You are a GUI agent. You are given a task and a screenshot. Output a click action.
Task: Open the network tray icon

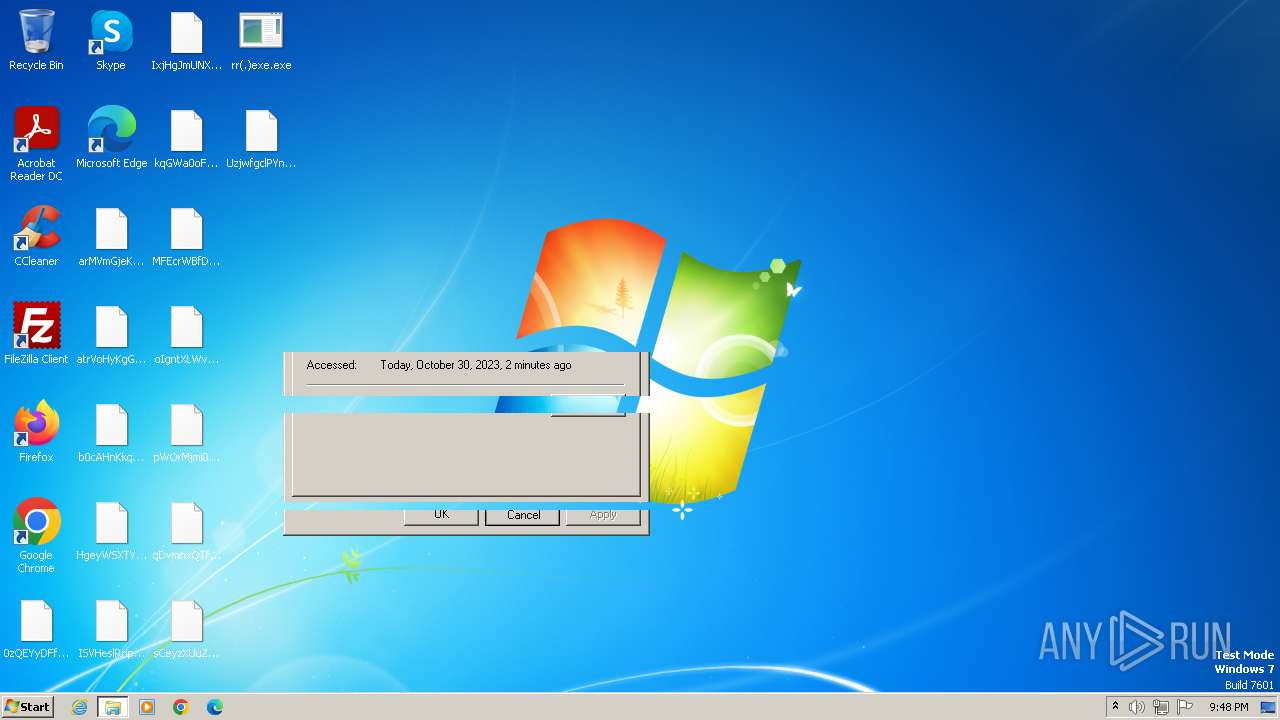coord(1161,707)
